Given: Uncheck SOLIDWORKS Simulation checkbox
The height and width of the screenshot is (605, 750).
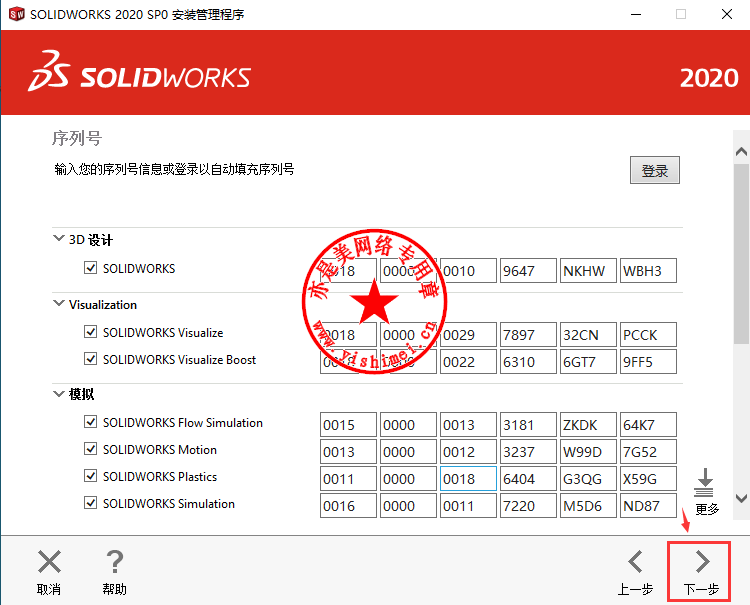Looking at the screenshot, I should click(x=90, y=503).
